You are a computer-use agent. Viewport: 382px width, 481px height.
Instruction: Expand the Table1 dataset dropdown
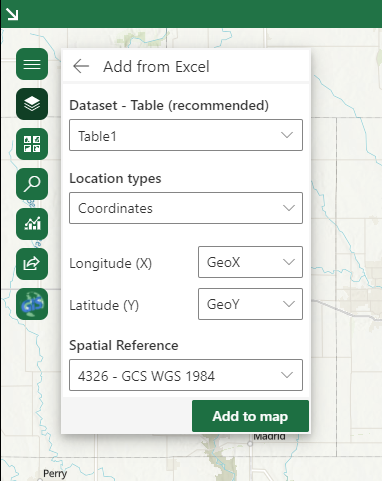pyautogui.click(x=186, y=135)
